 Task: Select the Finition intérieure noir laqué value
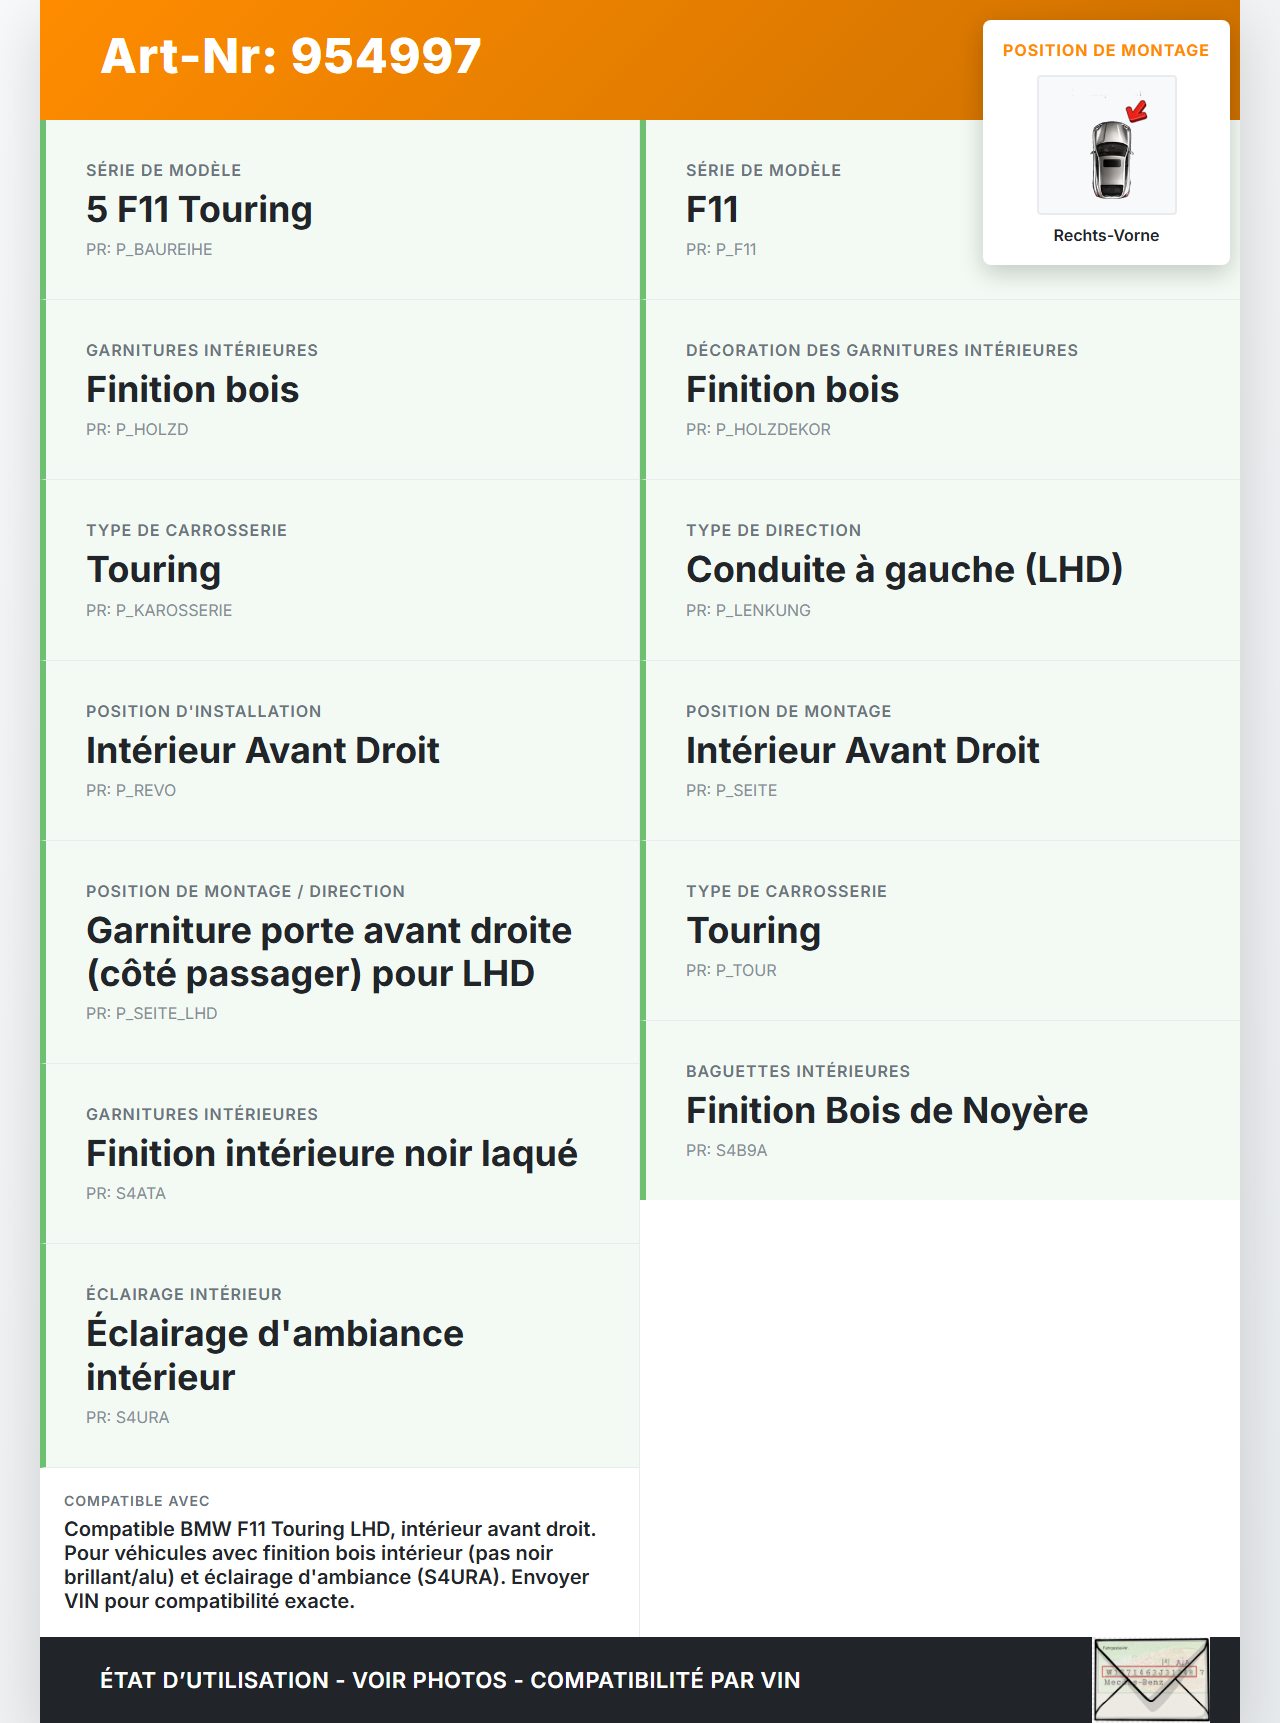pos(332,1154)
